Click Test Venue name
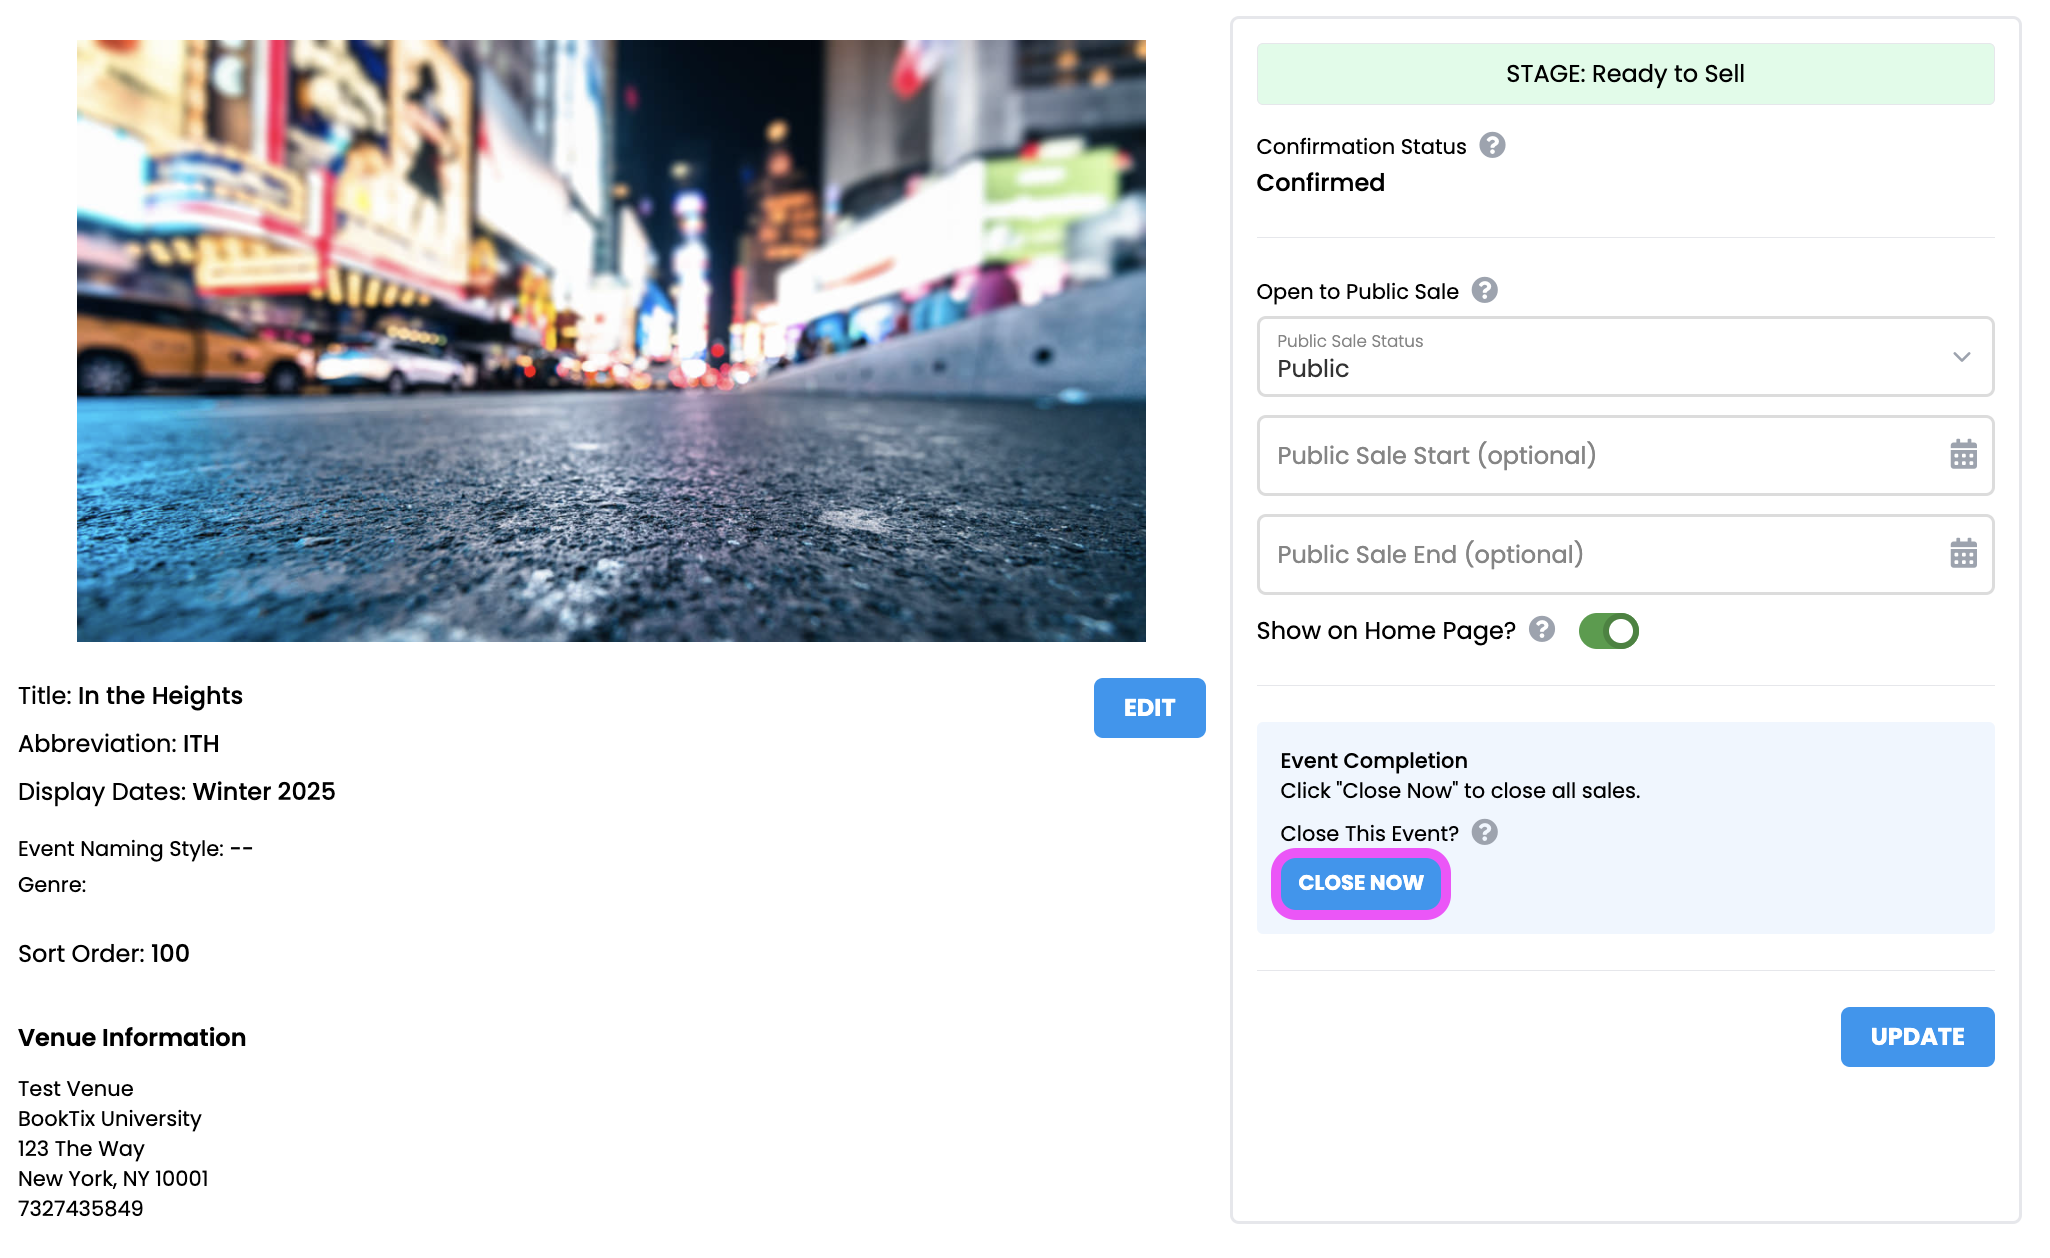The width and height of the screenshot is (2050, 1258). pos(76,1089)
